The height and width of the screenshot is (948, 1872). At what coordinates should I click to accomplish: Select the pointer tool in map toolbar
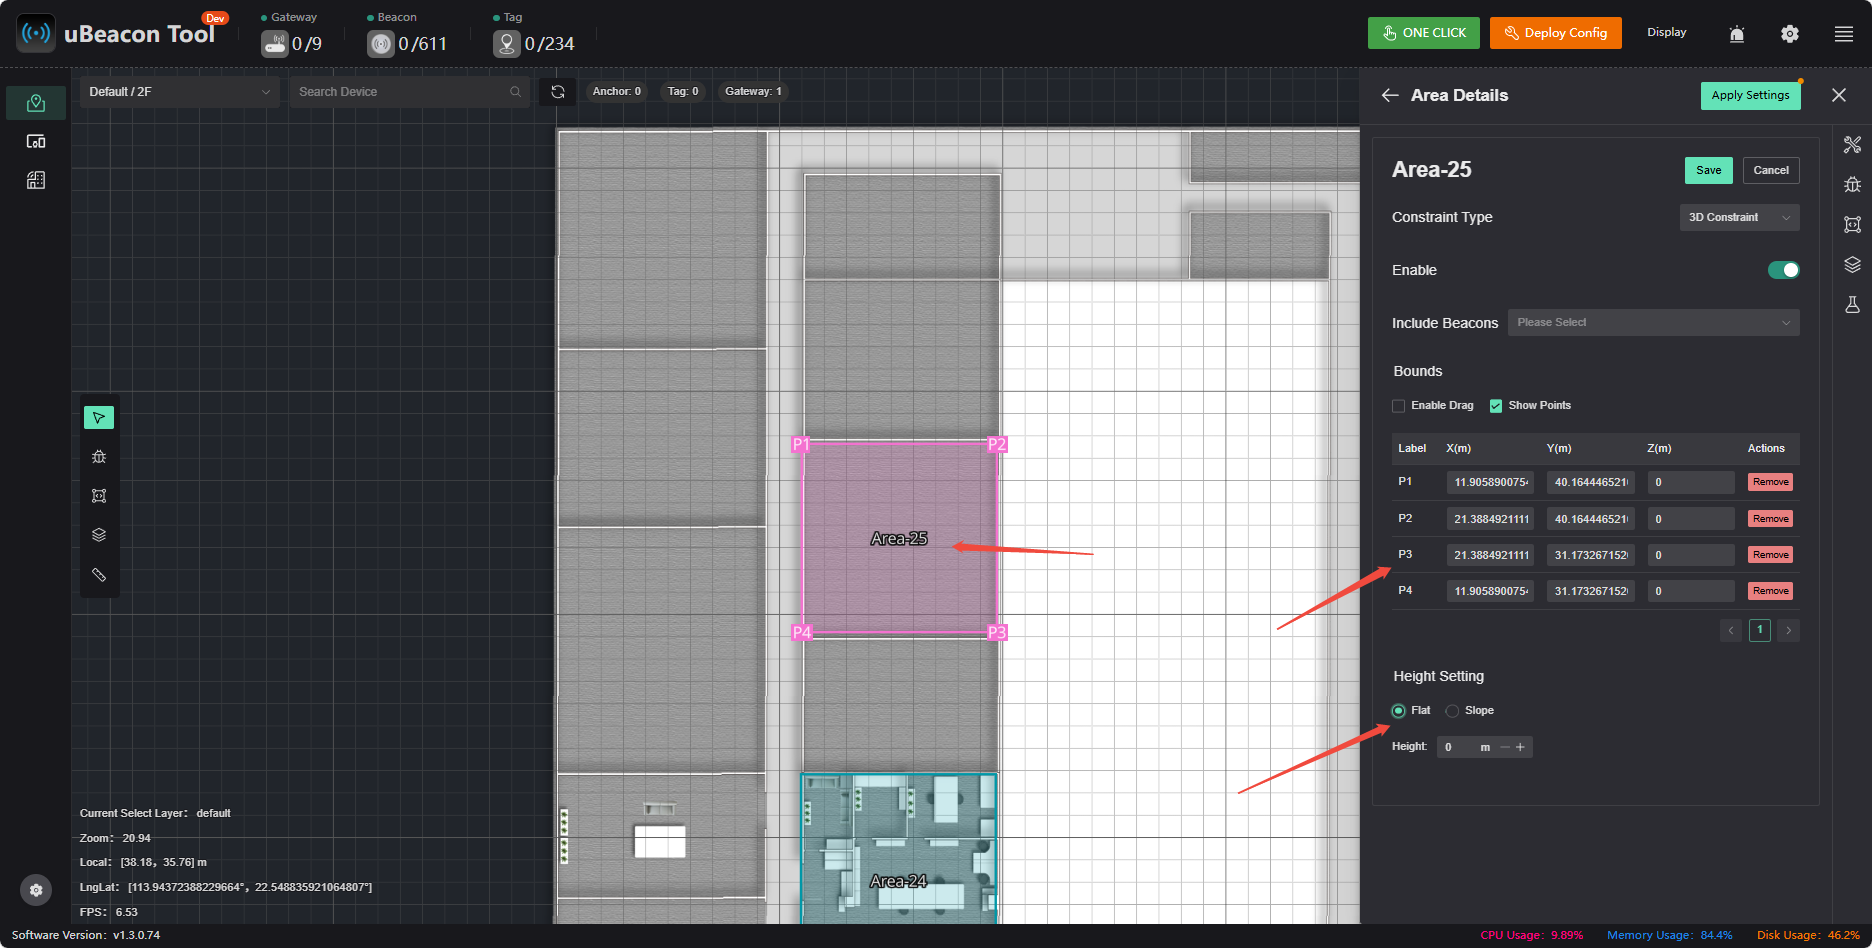tap(99, 418)
